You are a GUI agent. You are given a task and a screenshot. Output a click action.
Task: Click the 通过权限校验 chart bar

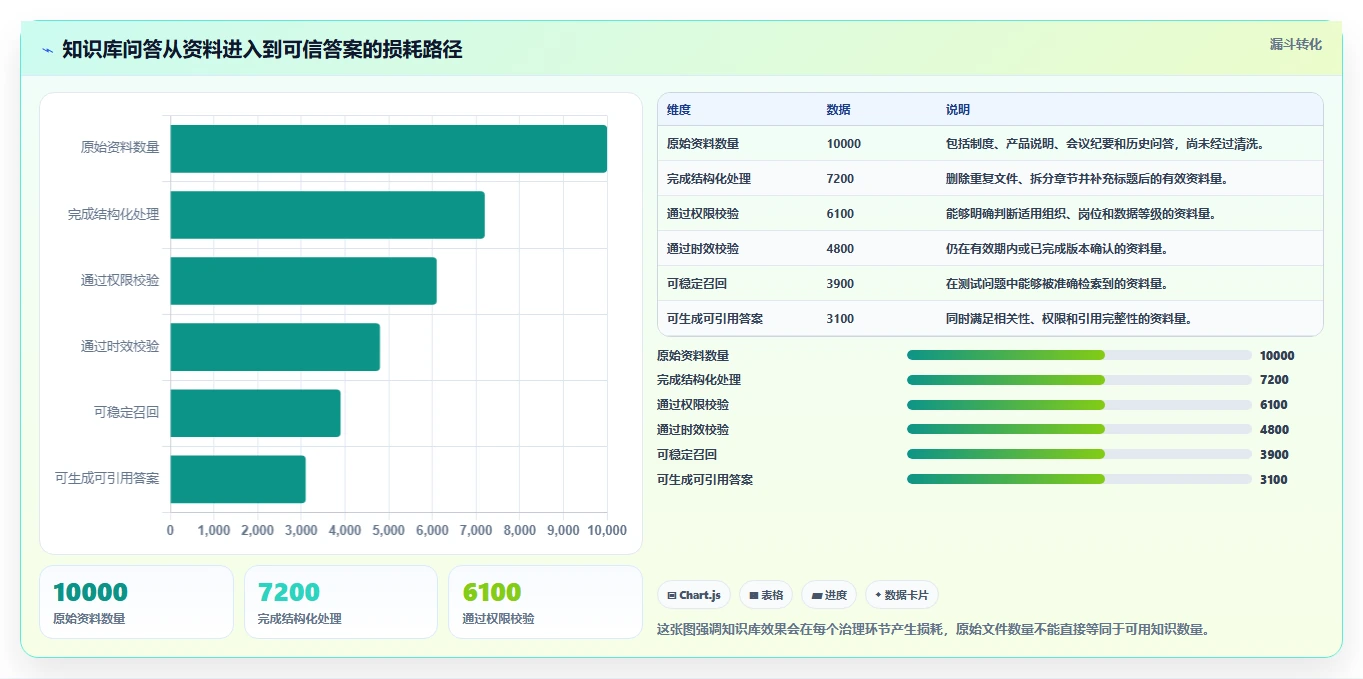304,281
